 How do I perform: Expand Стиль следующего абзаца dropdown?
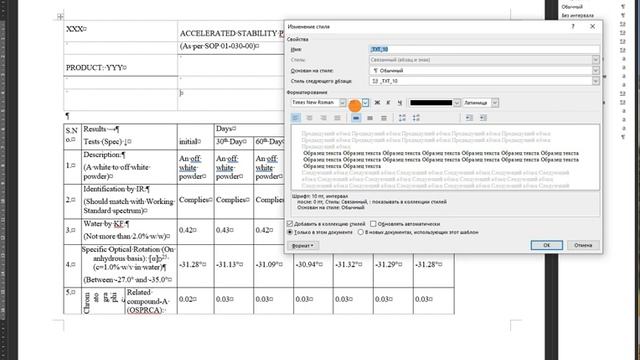point(596,81)
